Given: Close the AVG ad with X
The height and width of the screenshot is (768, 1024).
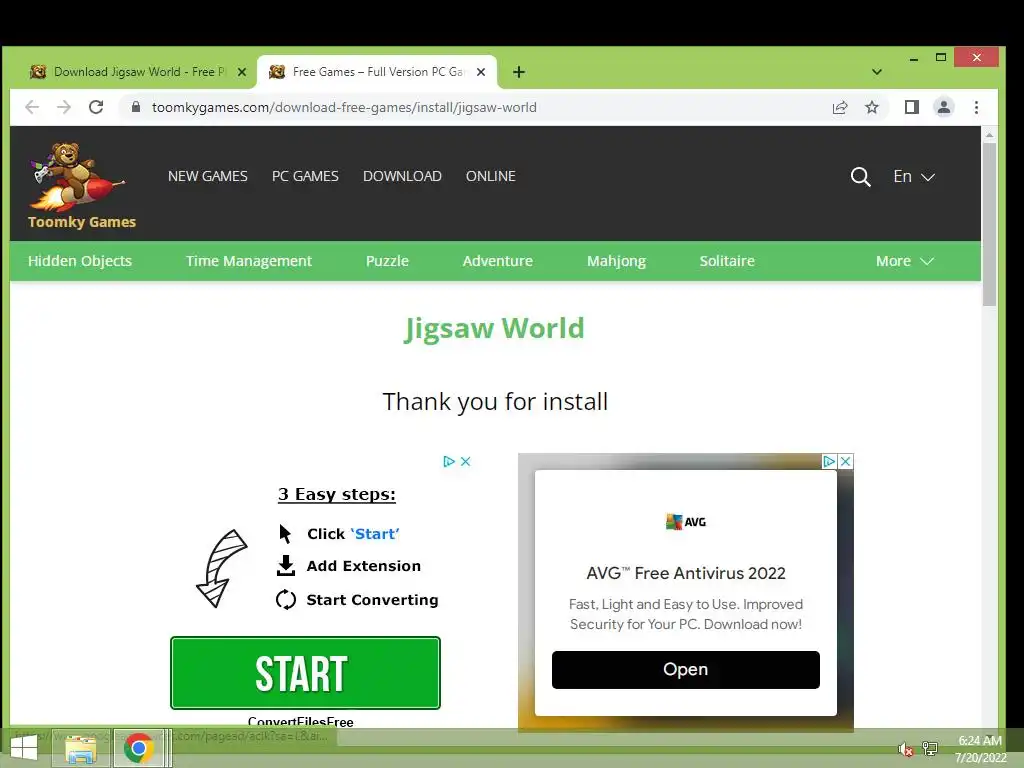Looking at the screenshot, I should tap(845, 462).
